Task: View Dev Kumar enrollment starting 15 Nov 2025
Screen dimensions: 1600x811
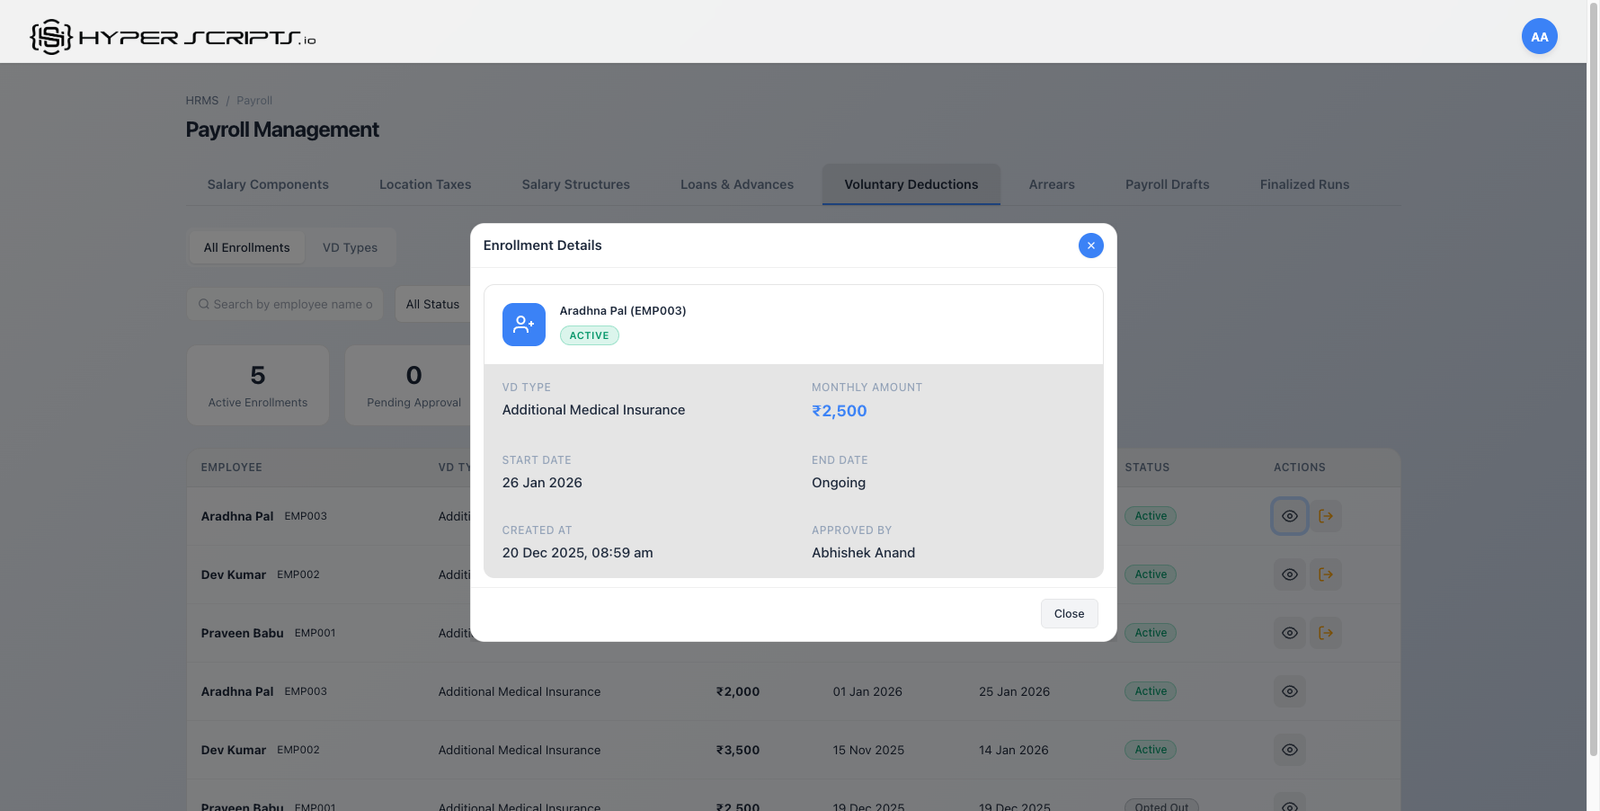Action: (x=1290, y=750)
